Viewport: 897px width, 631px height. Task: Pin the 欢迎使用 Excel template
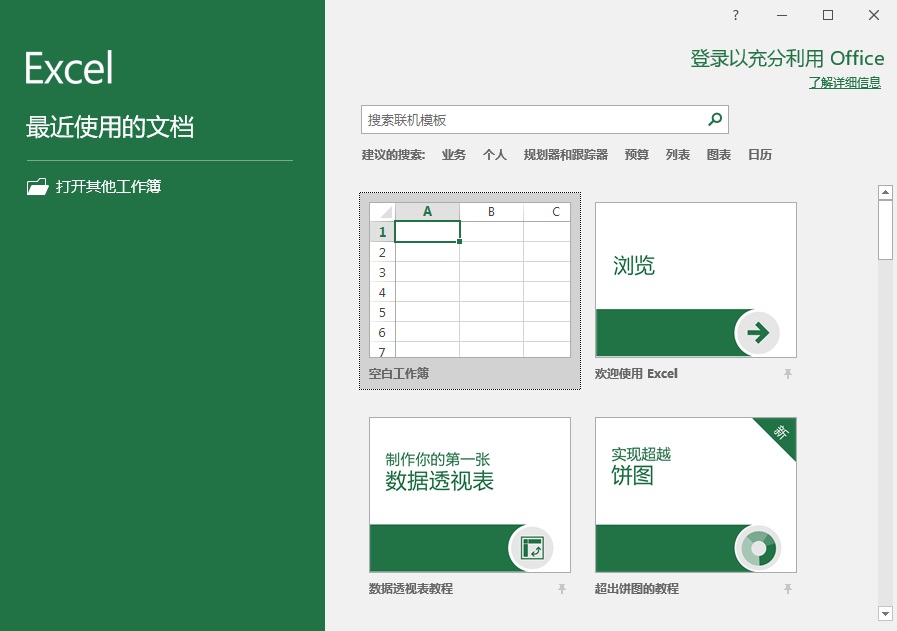787,373
